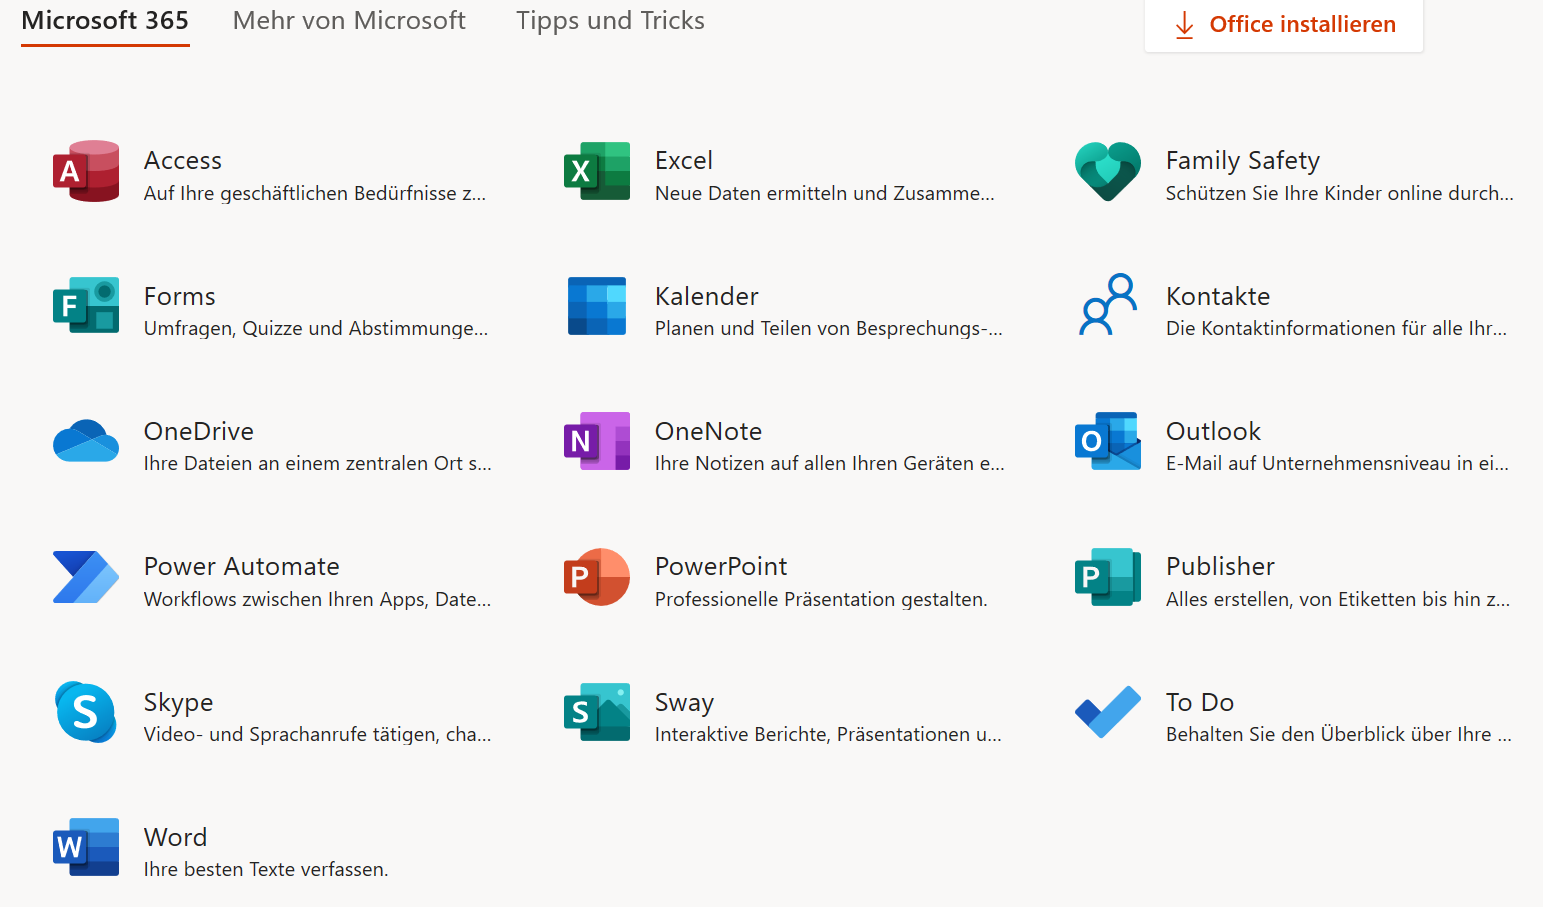Click the Skype title link

click(178, 703)
